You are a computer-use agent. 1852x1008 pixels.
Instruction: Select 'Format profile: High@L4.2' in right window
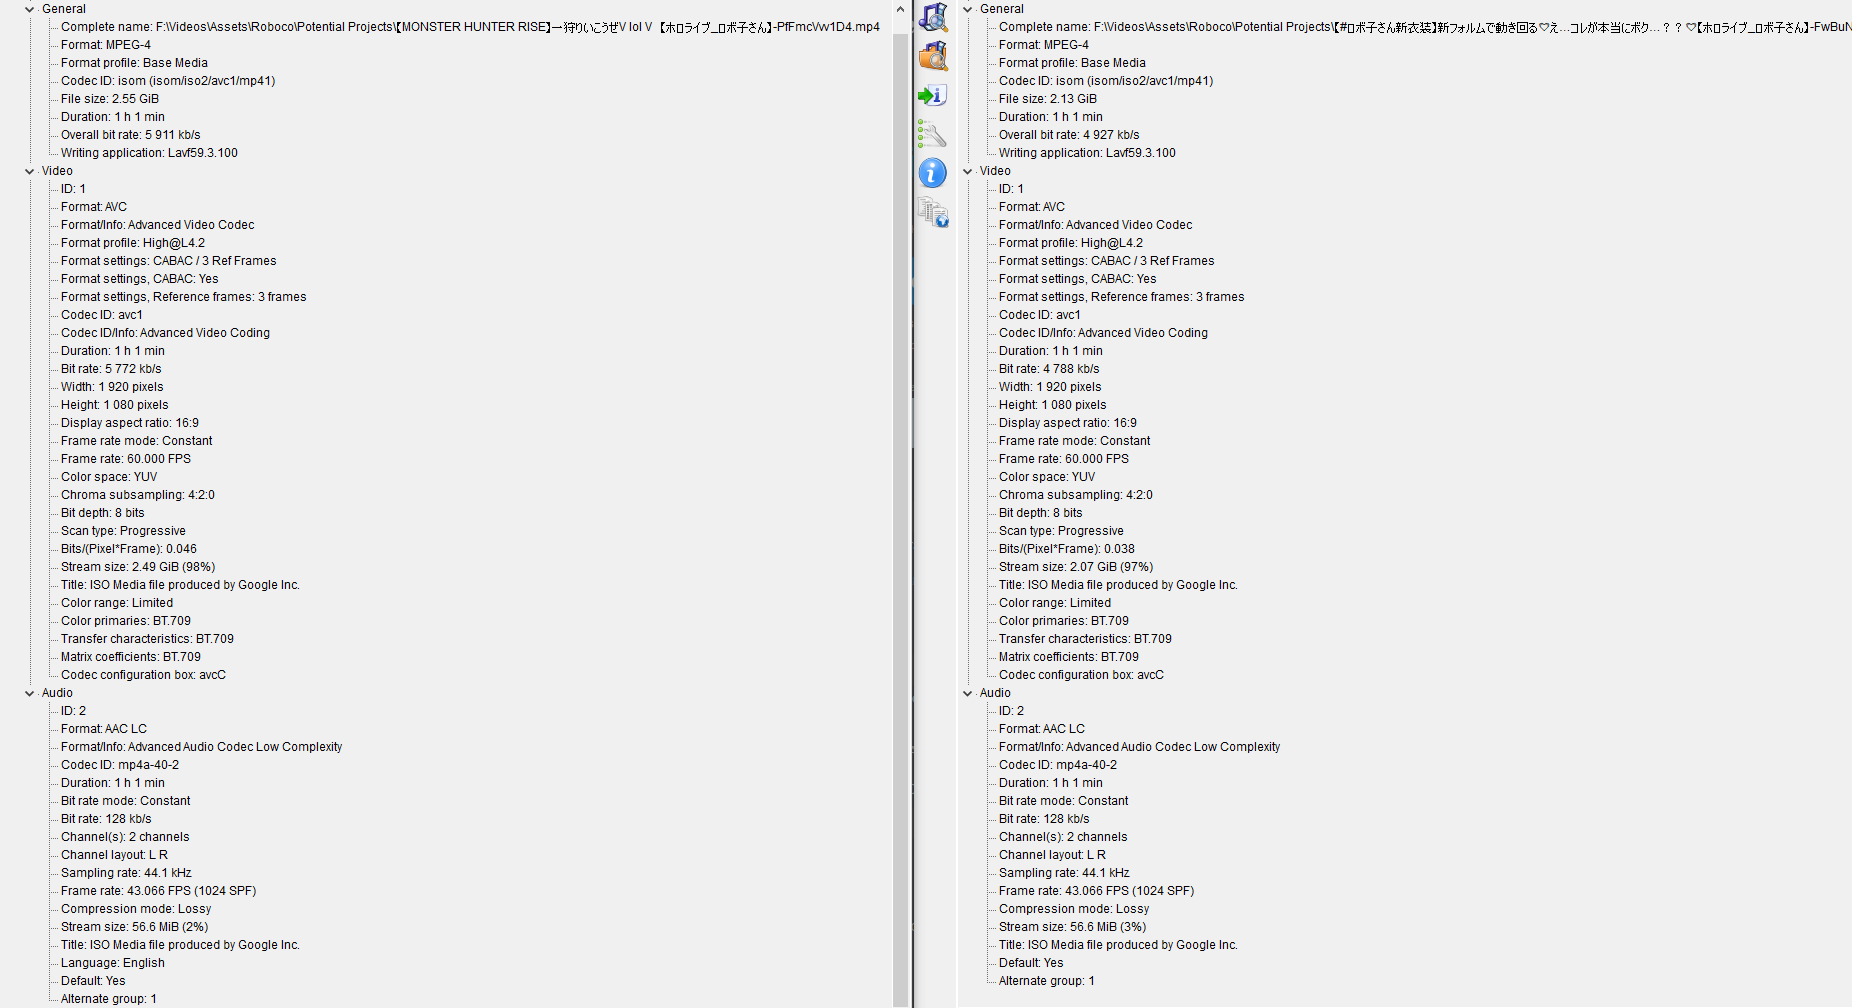(x=1071, y=243)
